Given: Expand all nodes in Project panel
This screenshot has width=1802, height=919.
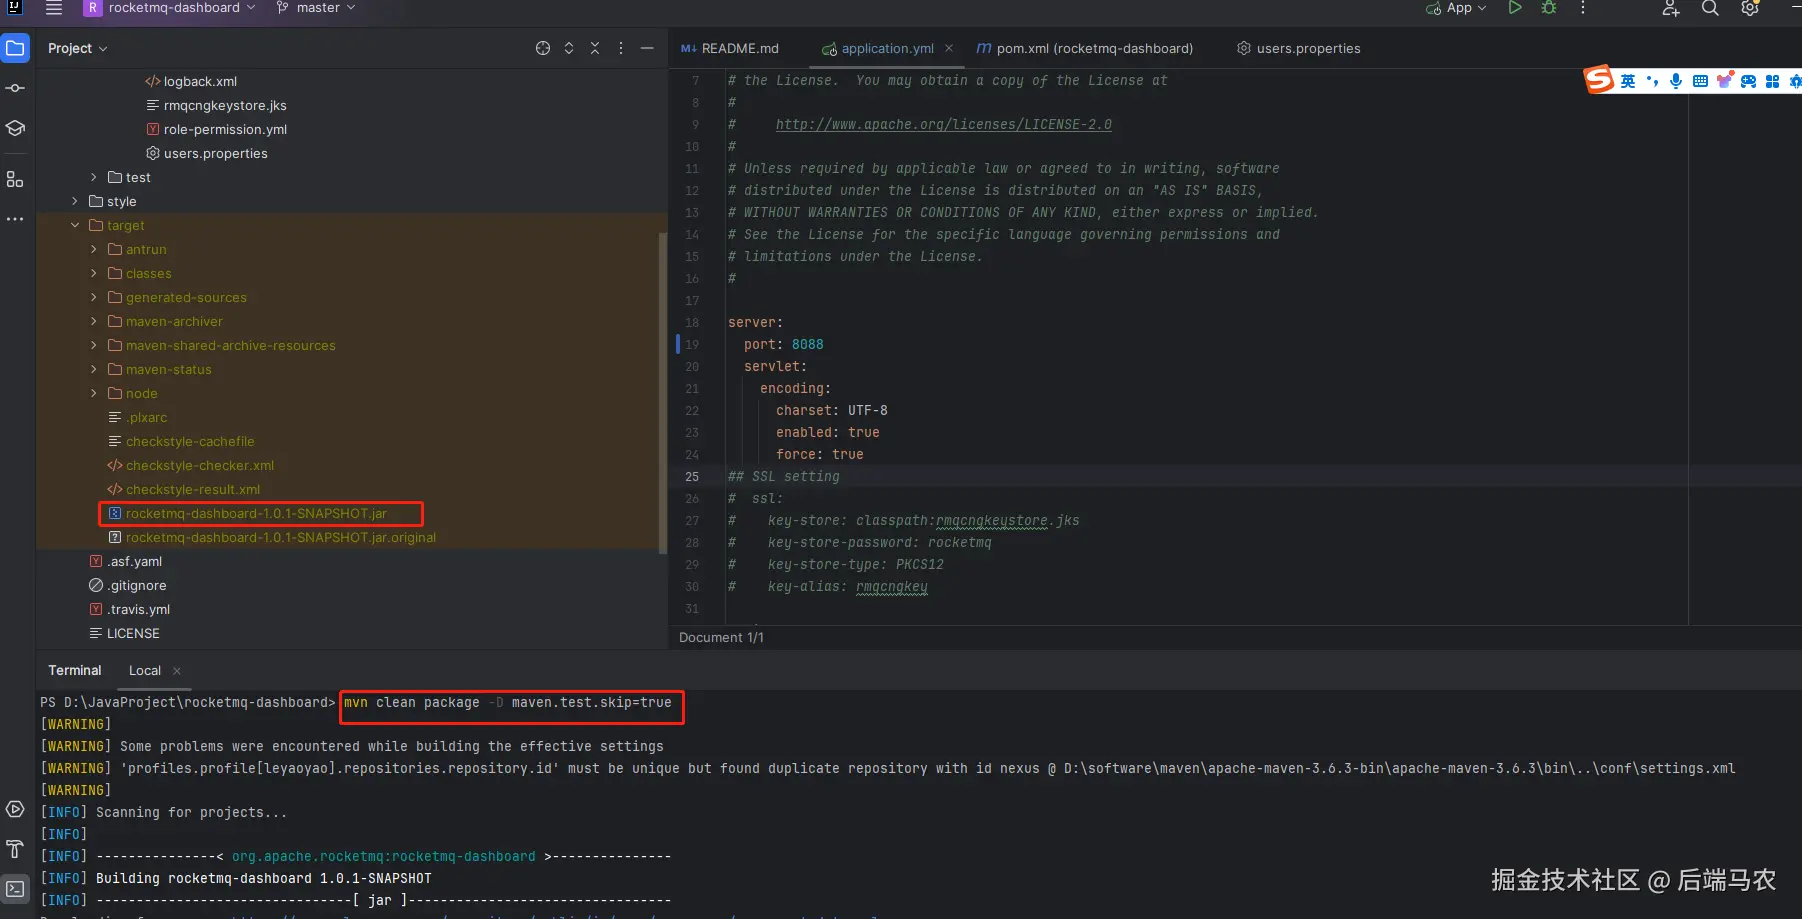Looking at the screenshot, I should pyautogui.click(x=569, y=48).
